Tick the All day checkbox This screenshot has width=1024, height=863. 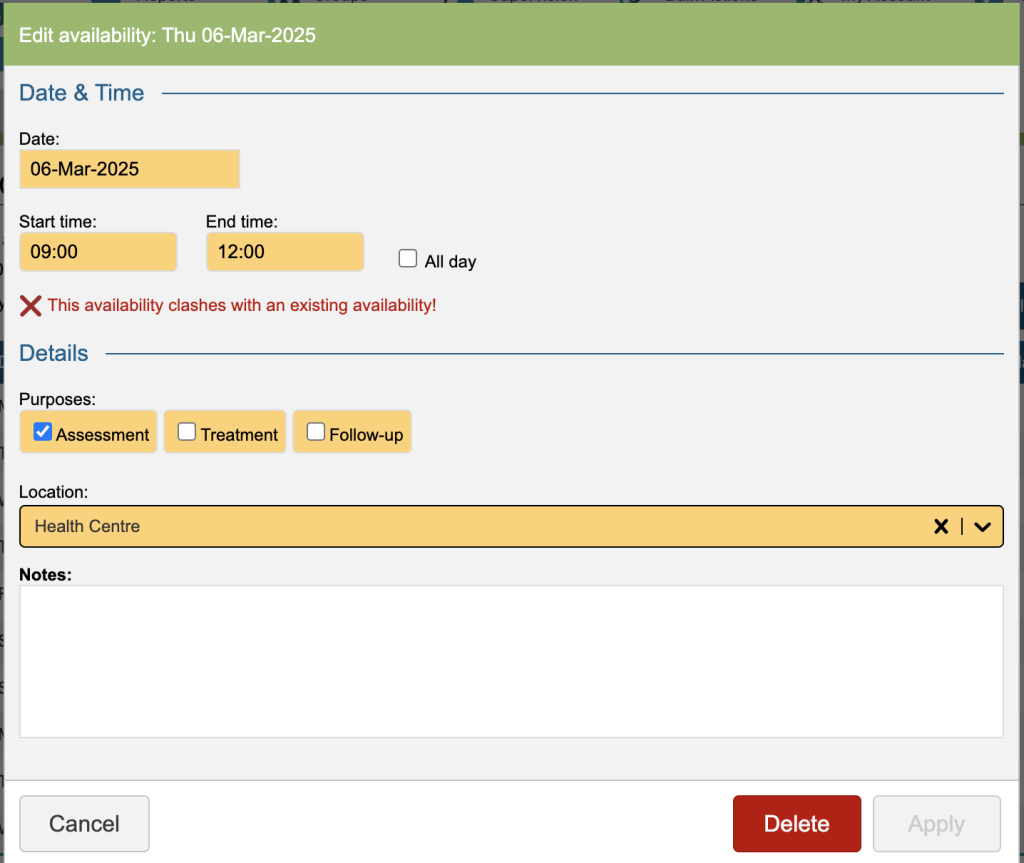pyautogui.click(x=408, y=259)
